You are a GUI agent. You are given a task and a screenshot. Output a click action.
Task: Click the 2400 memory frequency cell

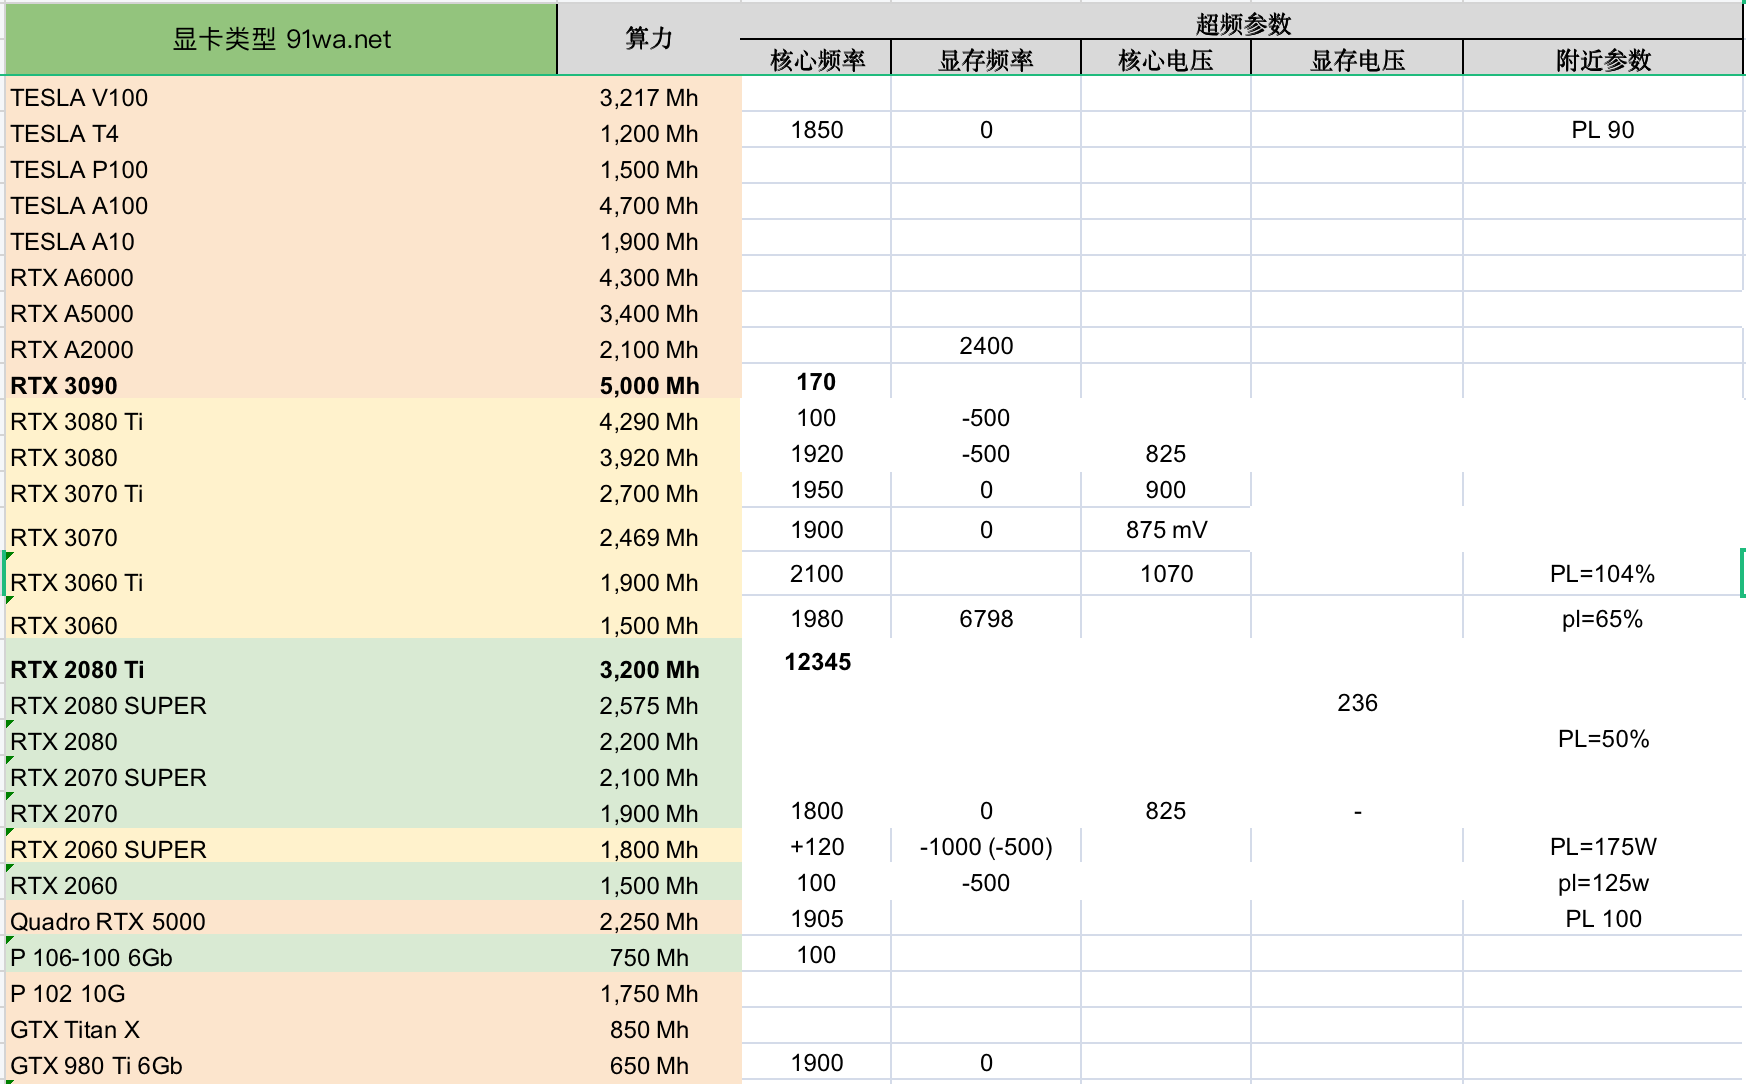tap(986, 346)
